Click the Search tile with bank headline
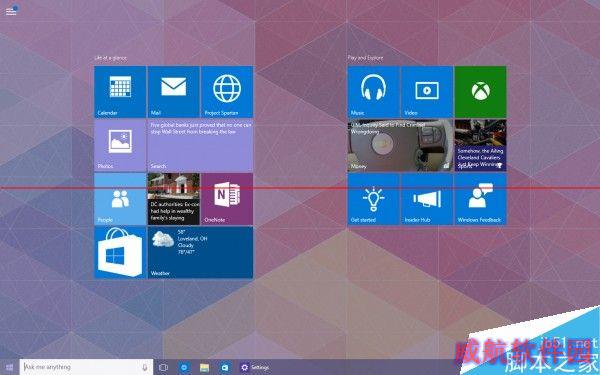The width and height of the screenshot is (600, 375). coord(201,145)
